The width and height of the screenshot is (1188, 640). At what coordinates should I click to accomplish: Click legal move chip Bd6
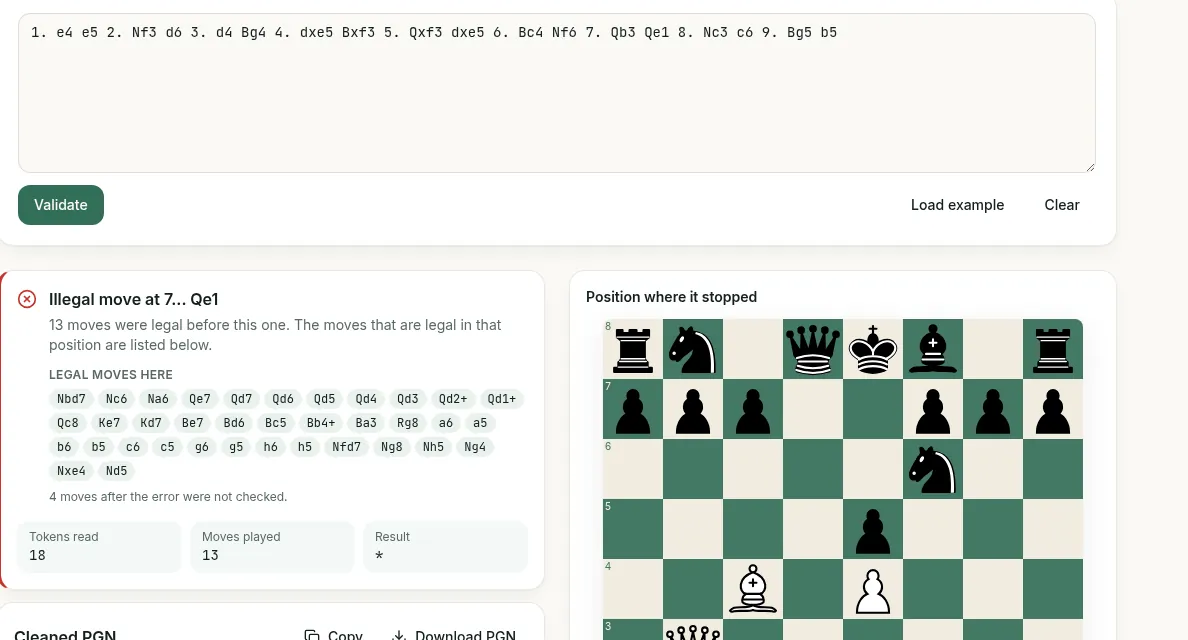pos(234,423)
